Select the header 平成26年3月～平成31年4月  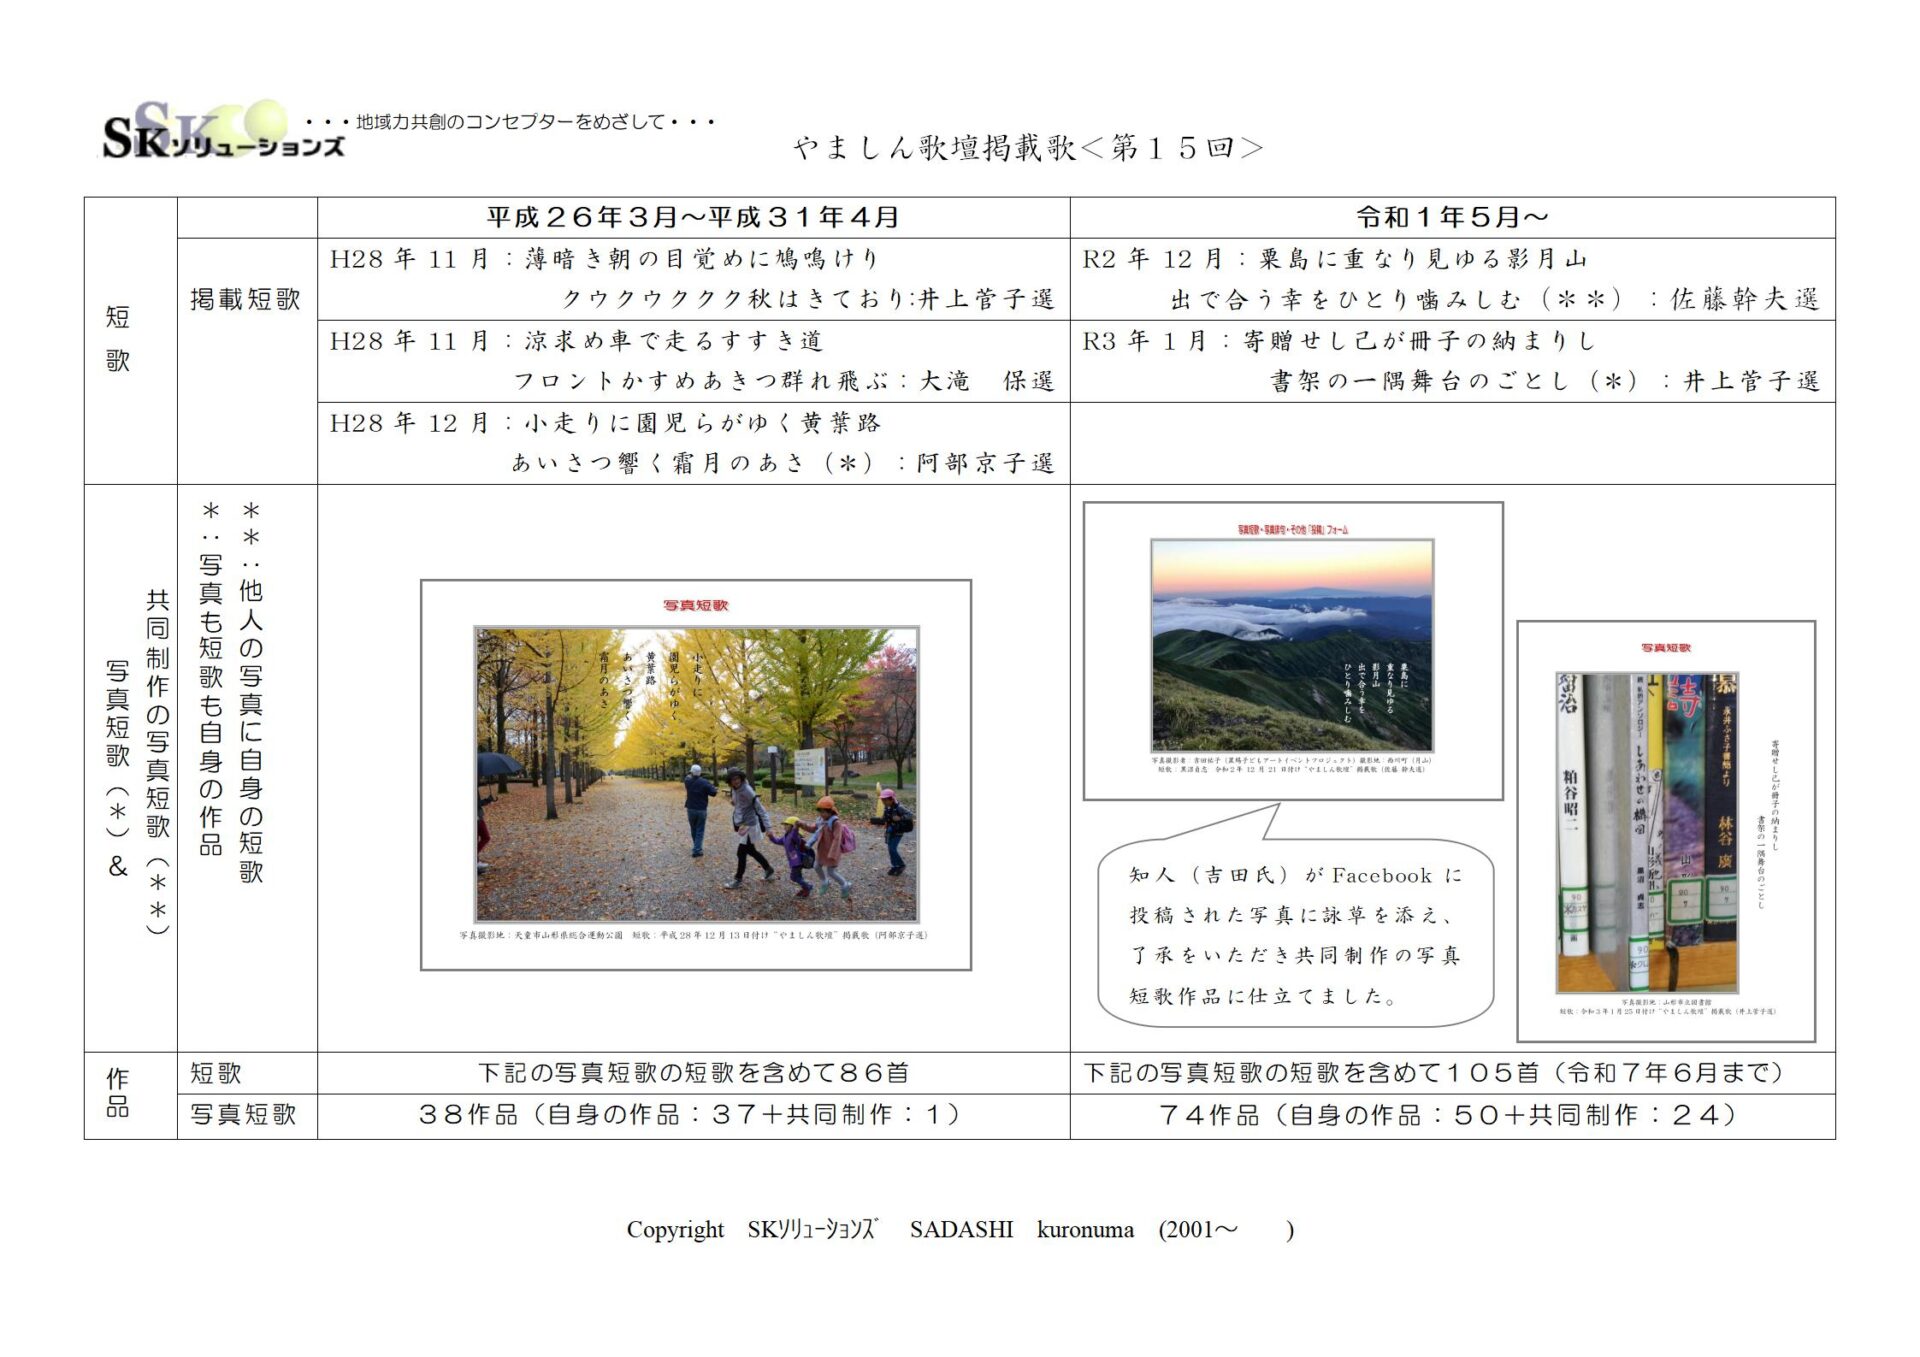(x=693, y=217)
